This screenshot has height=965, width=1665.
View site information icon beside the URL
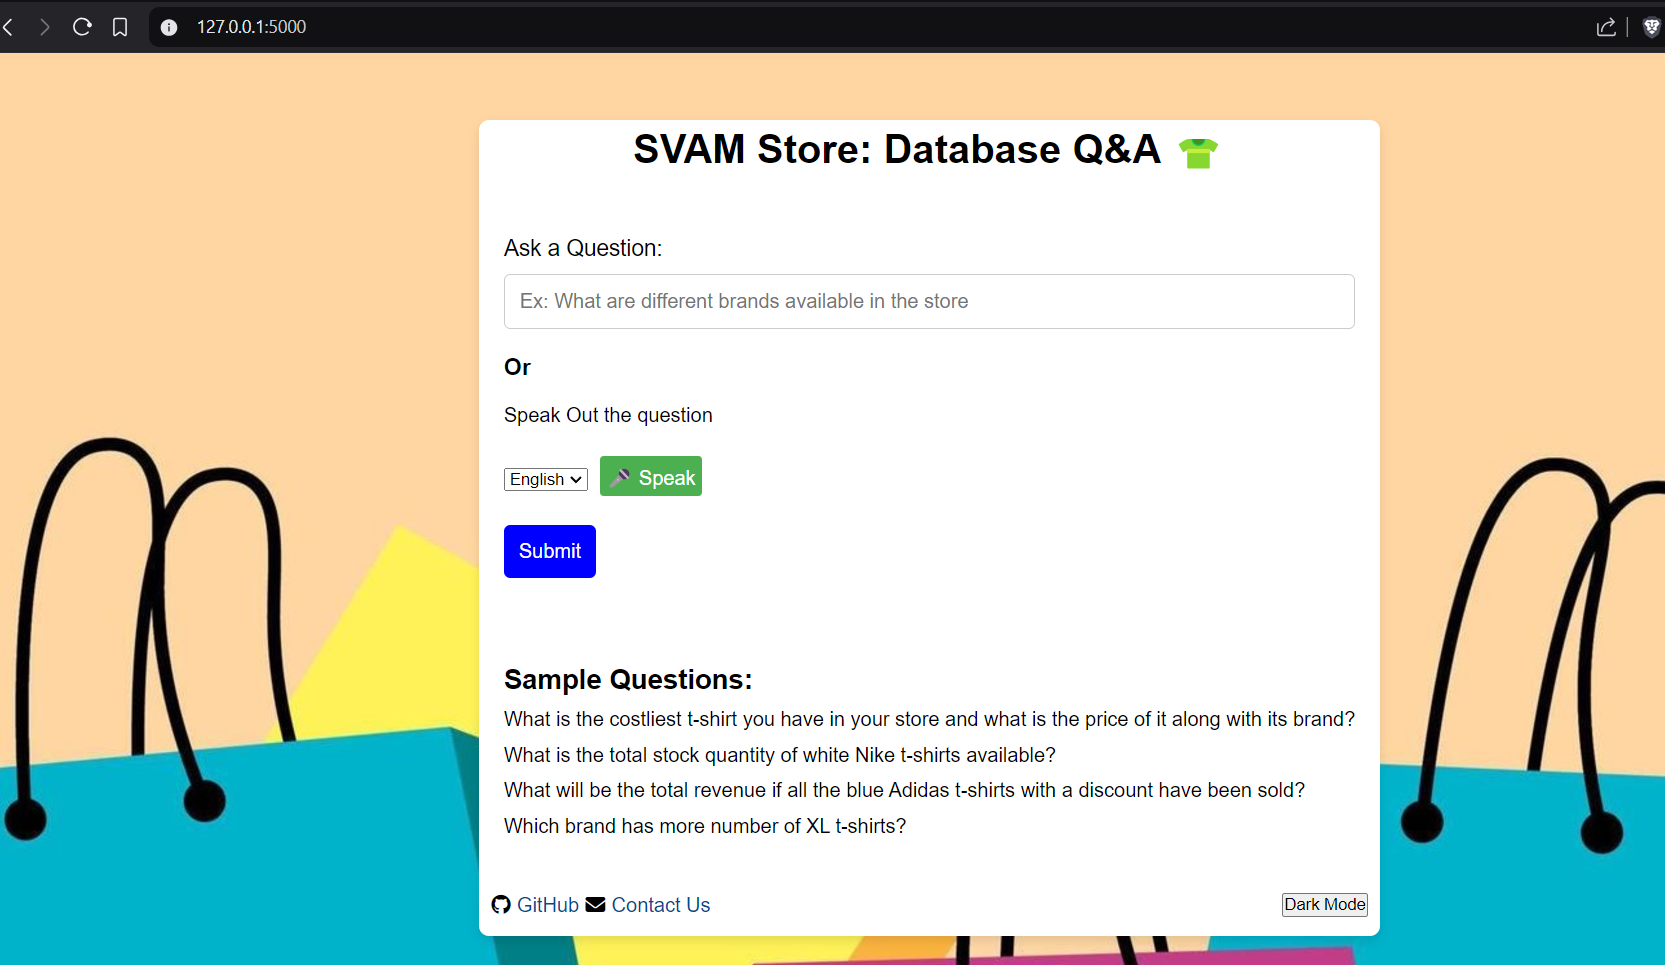click(x=169, y=27)
